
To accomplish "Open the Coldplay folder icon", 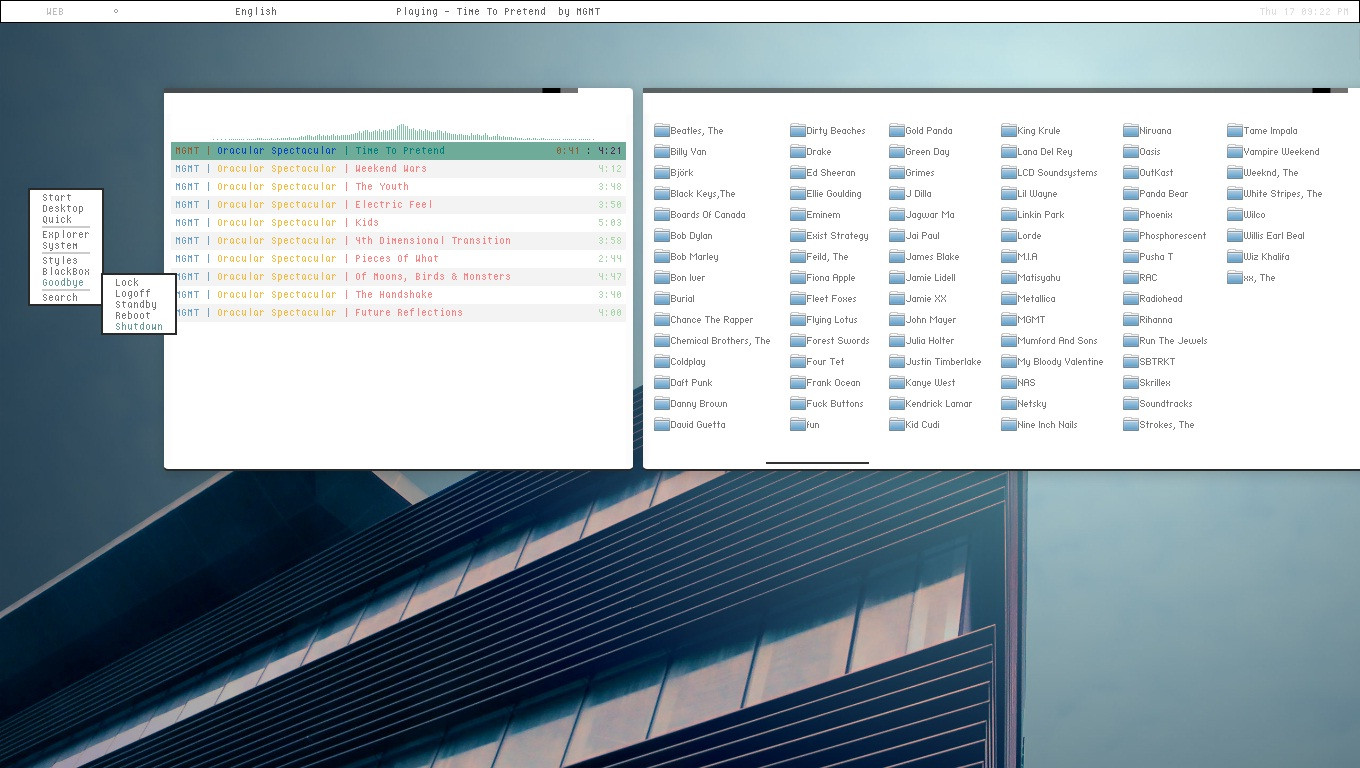I will click(662, 362).
